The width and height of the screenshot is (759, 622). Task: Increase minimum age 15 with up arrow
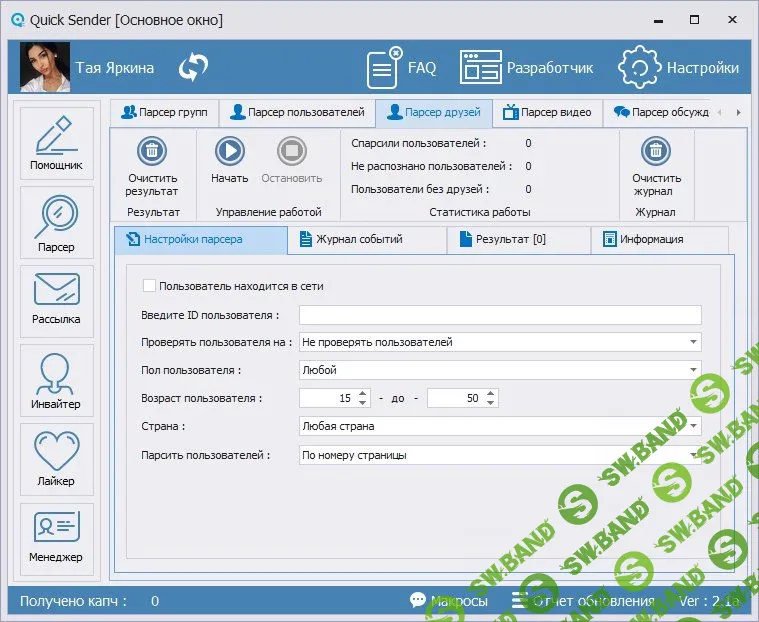363,394
